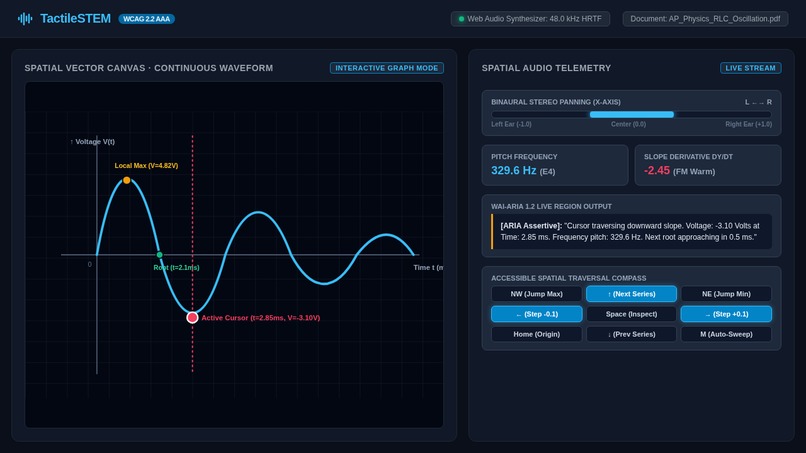The width and height of the screenshot is (806, 453).
Task: Start the M (Auto-Sweep) button
Action: click(726, 334)
